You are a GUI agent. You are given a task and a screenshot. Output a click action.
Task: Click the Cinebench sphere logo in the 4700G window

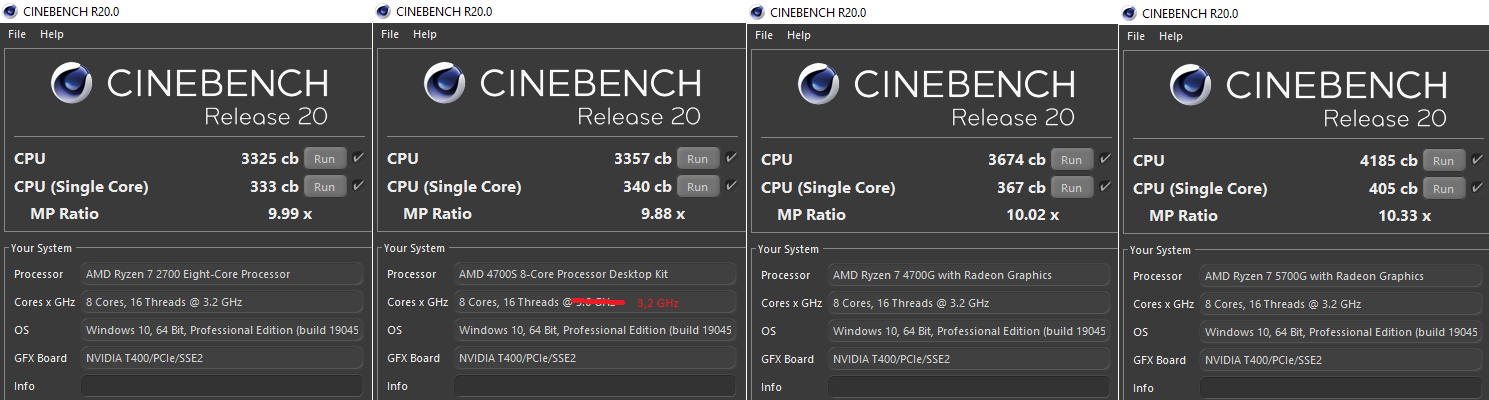pyautogui.click(x=820, y=87)
